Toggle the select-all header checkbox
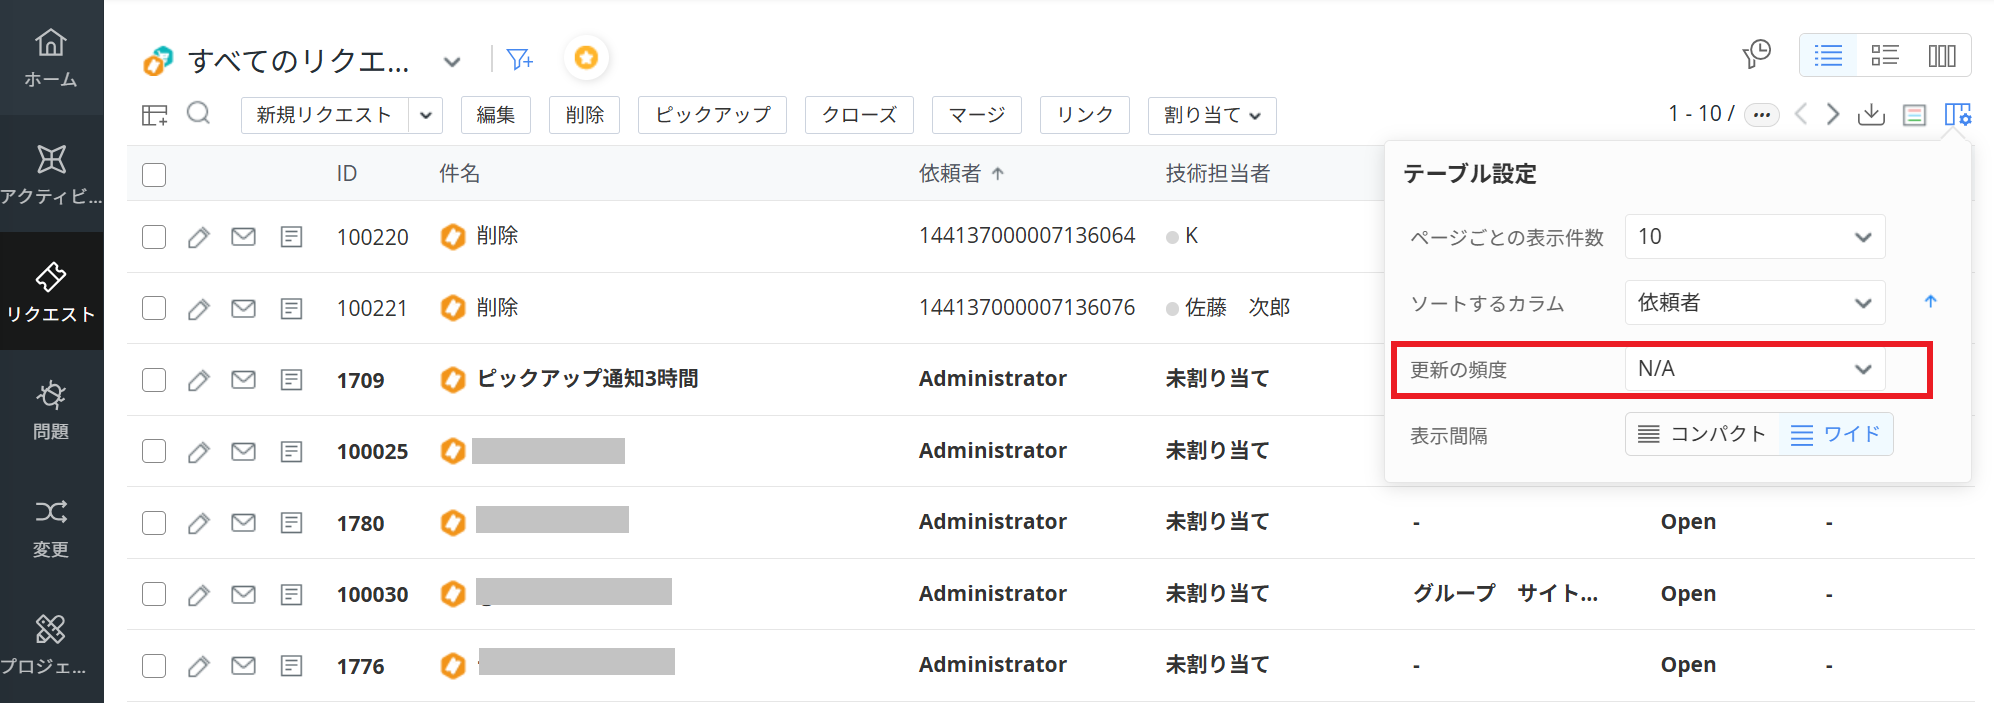 click(154, 175)
